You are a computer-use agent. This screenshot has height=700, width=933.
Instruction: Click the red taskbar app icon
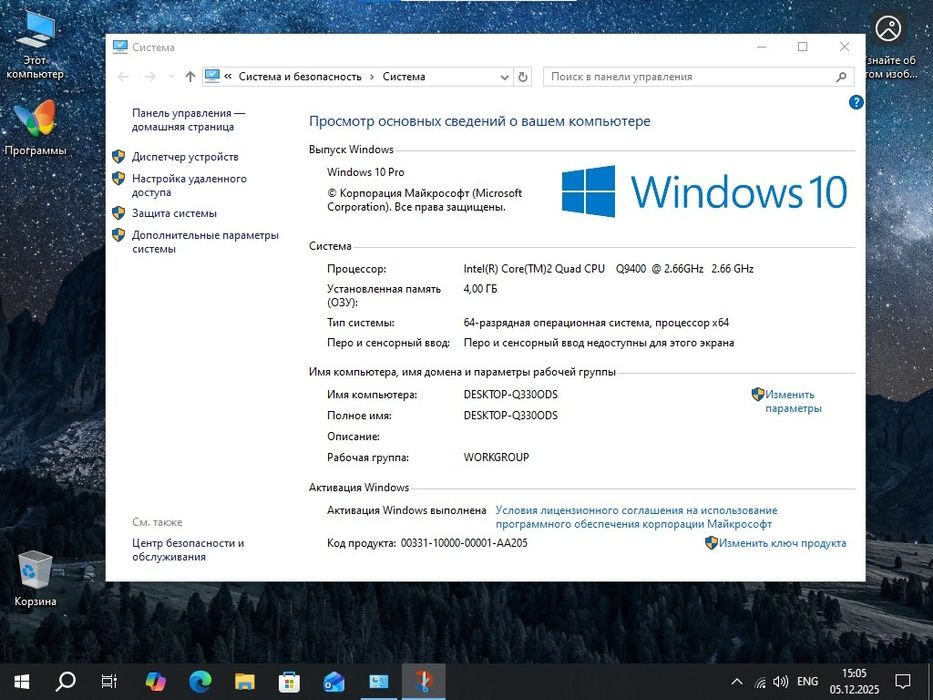click(423, 682)
